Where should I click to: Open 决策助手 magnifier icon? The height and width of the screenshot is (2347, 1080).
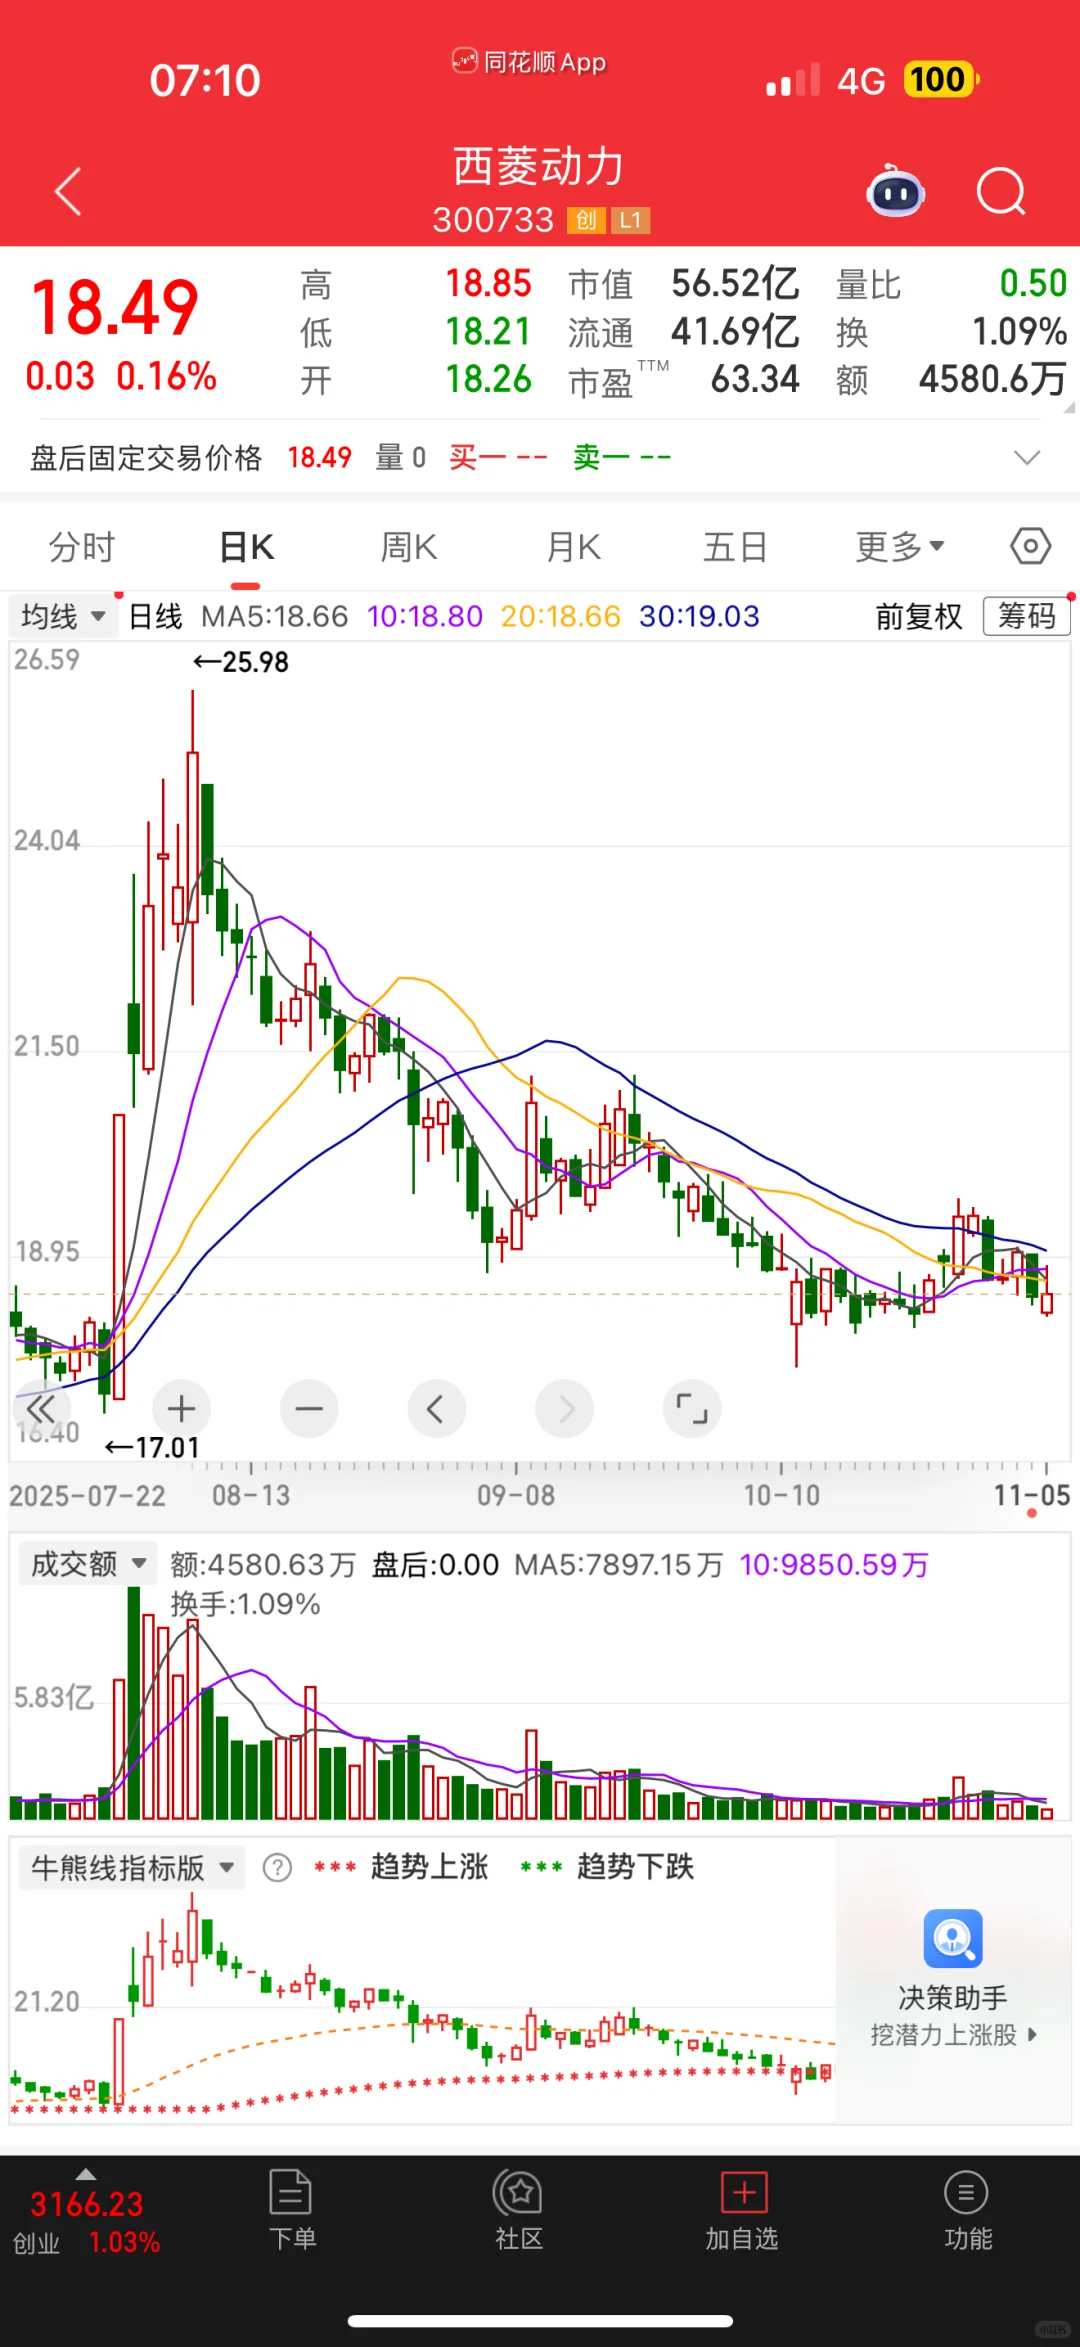[953, 1938]
